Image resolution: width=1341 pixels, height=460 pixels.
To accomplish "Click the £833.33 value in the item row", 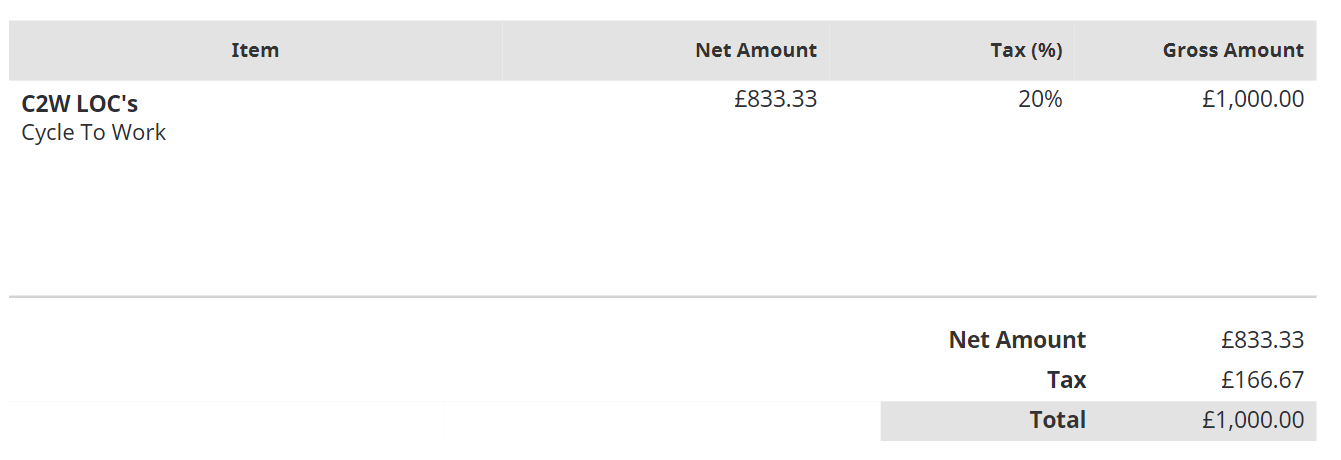I will [776, 99].
